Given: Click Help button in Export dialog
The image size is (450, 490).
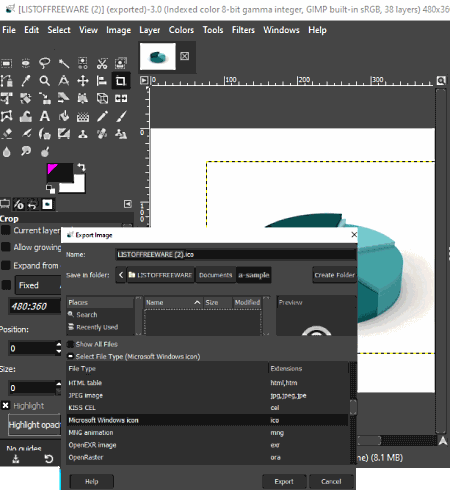Looking at the screenshot, I should pos(92,481).
